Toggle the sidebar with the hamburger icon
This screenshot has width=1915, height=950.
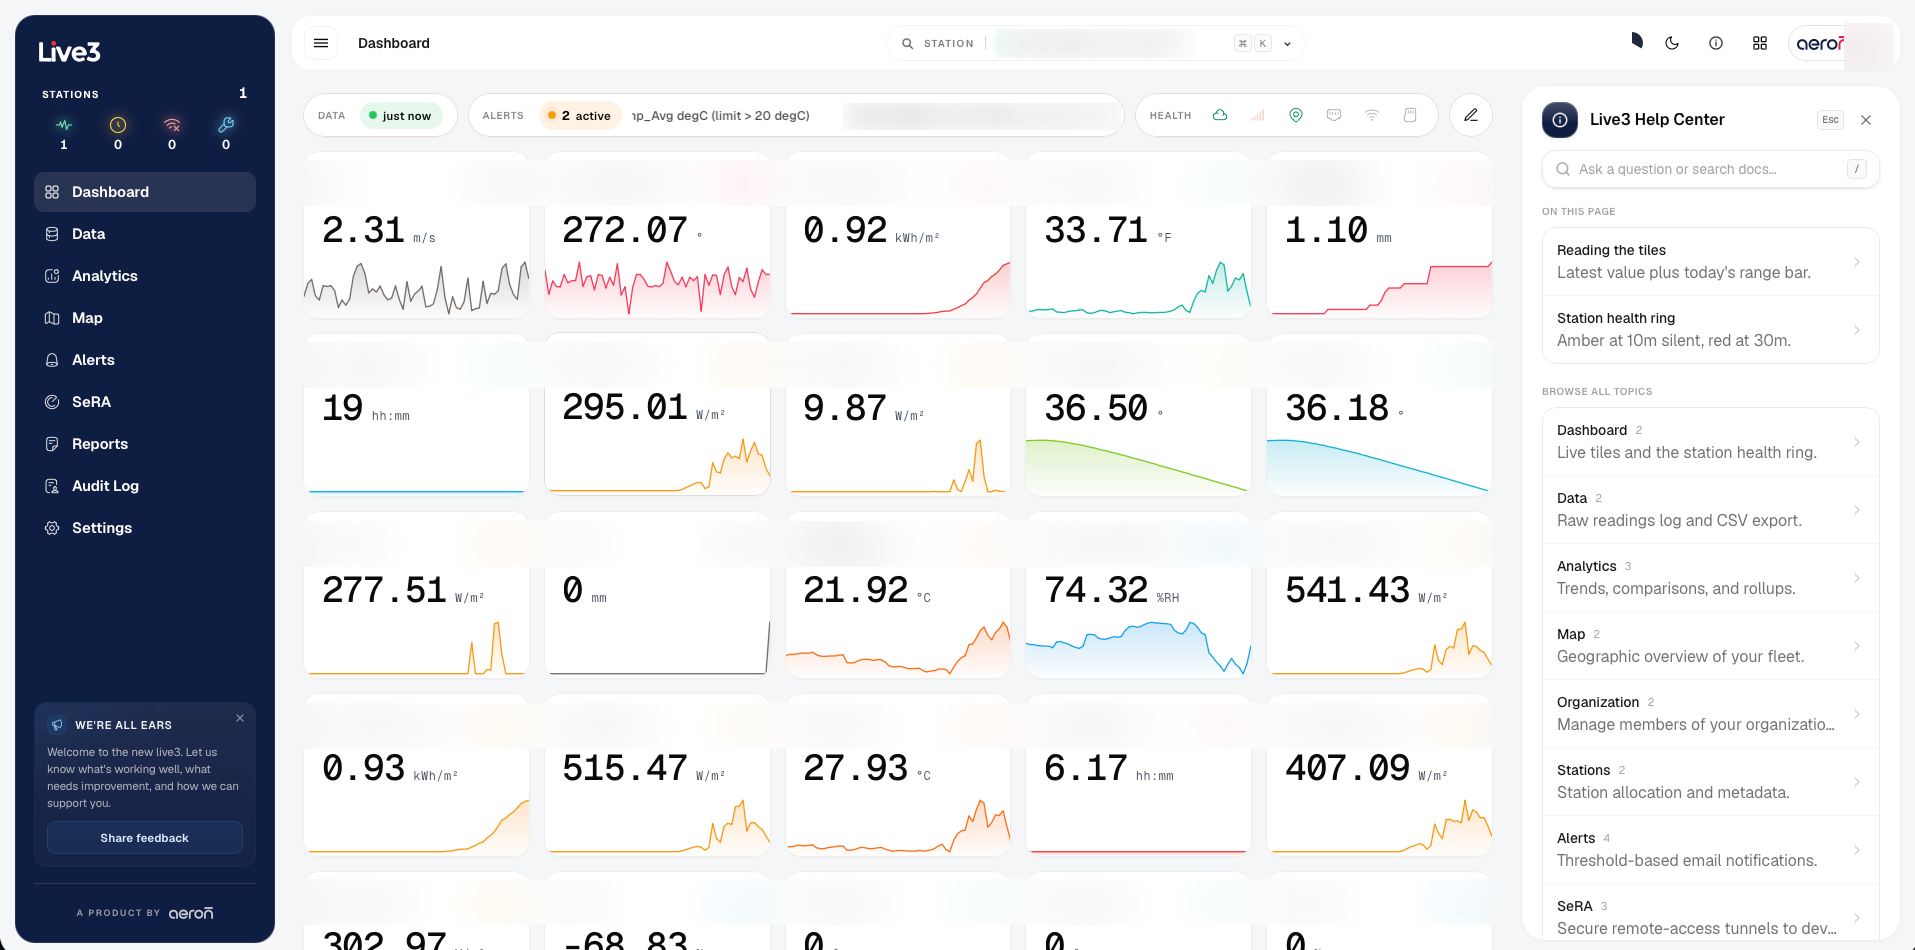coord(321,43)
